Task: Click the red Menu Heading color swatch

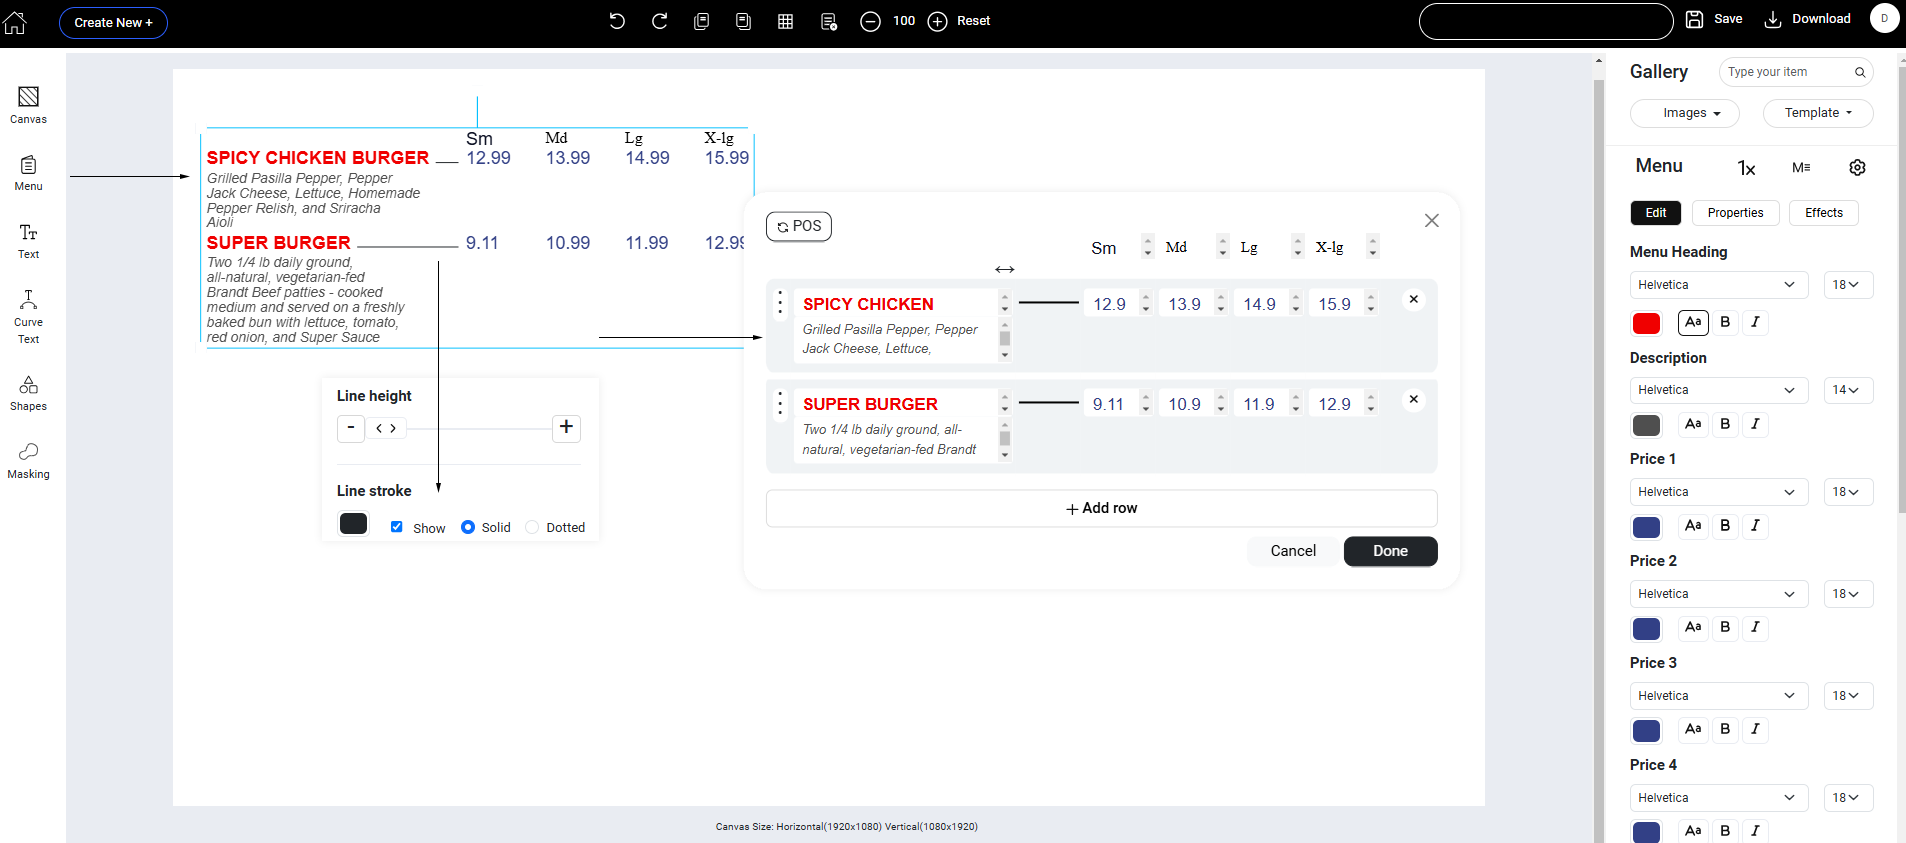Action: coord(1646,323)
